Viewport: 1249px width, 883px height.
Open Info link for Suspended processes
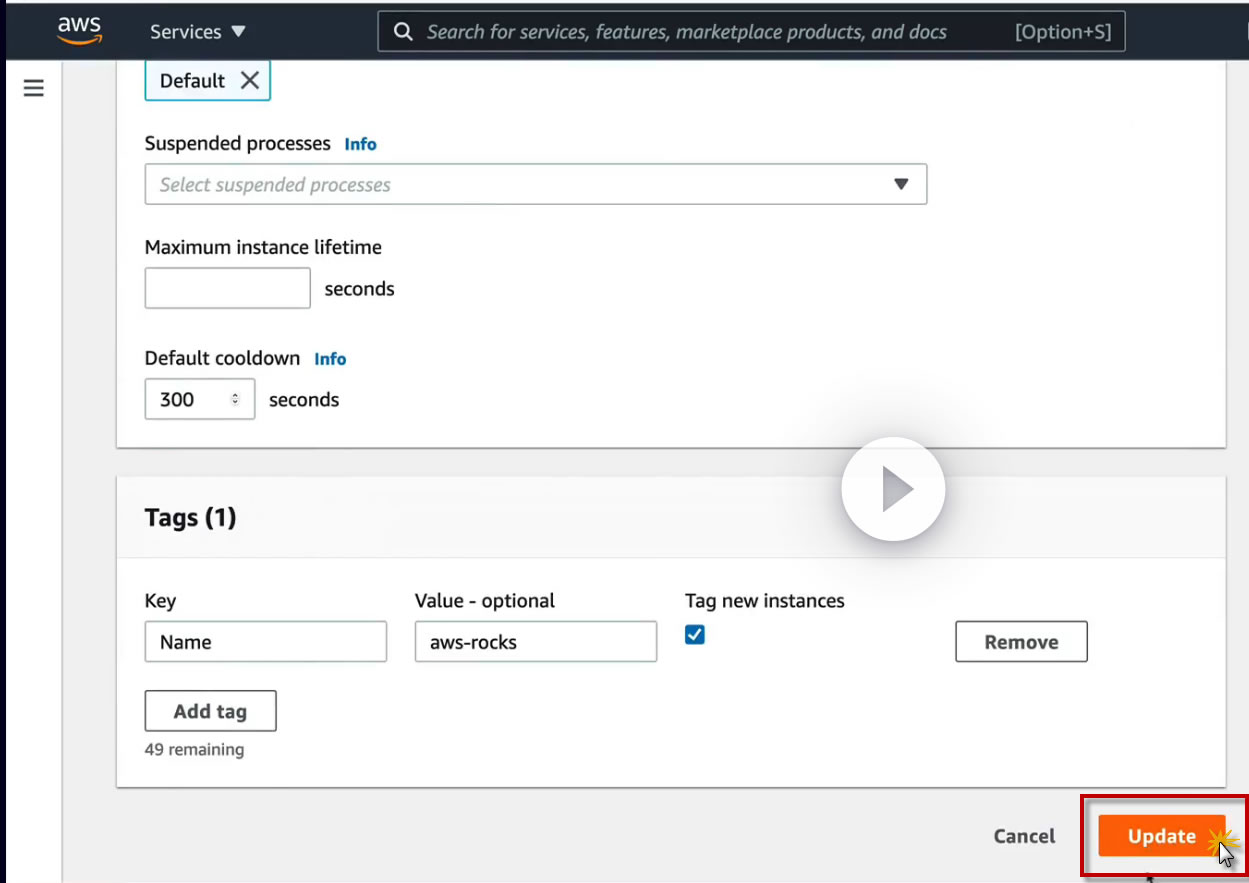tap(360, 144)
